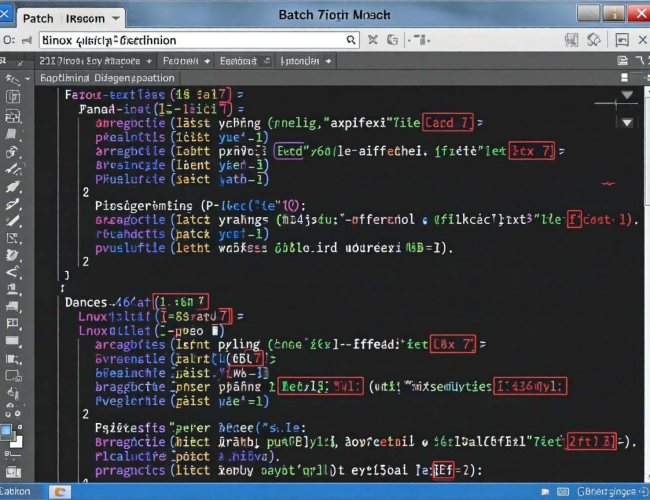Click the flag icon in bottom status bar

tap(545, 492)
